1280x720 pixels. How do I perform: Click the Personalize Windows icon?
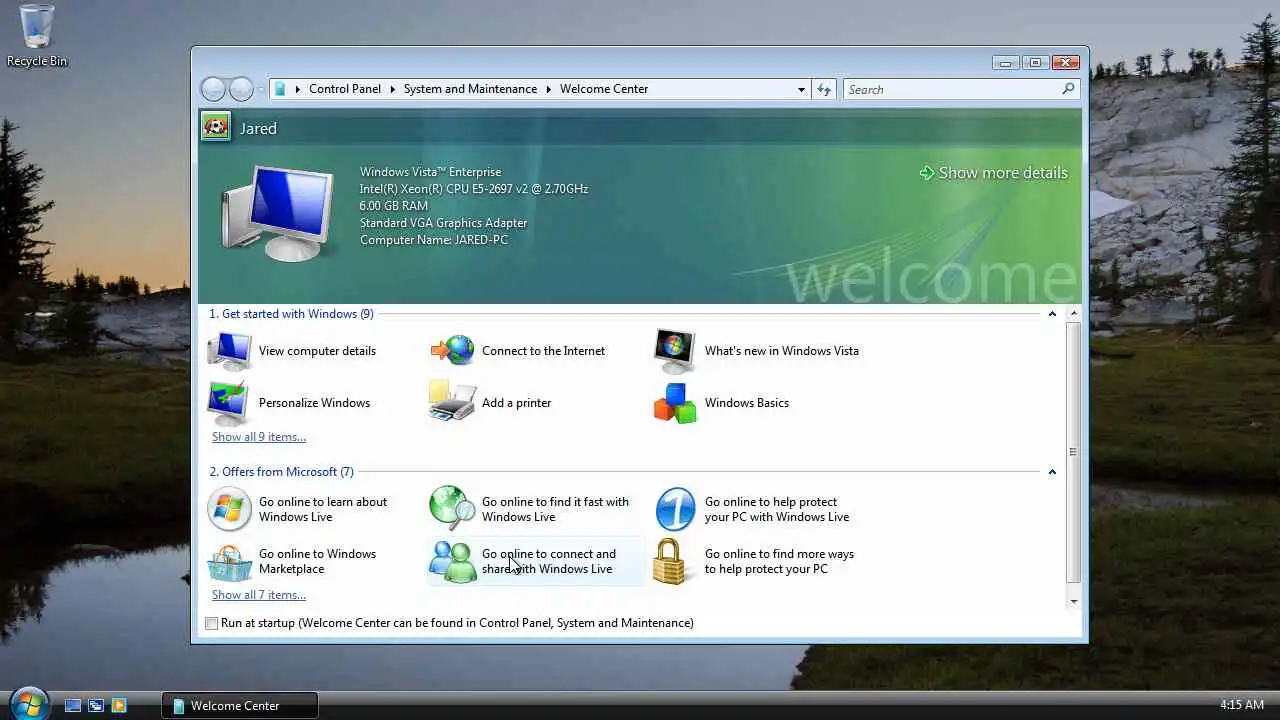(230, 403)
